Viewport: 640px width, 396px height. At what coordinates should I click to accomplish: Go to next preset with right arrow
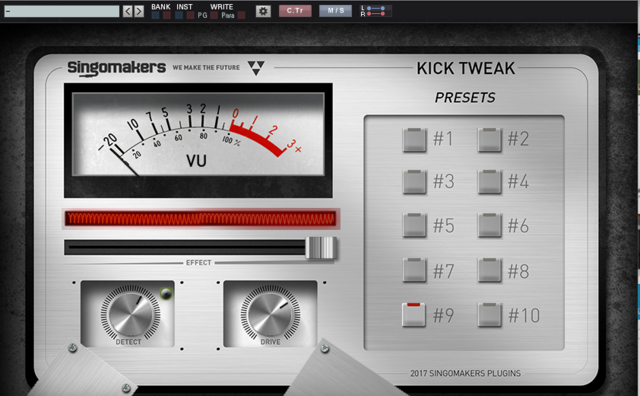[139, 11]
